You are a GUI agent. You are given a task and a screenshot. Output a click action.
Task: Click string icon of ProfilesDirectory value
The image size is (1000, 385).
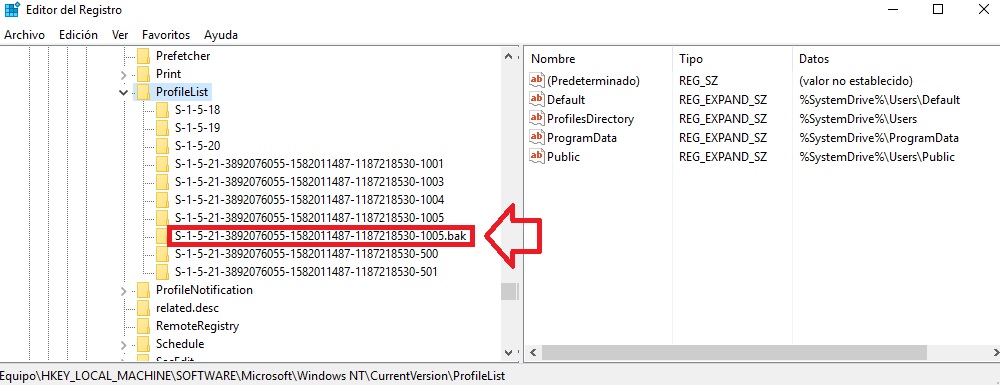click(537, 119)
